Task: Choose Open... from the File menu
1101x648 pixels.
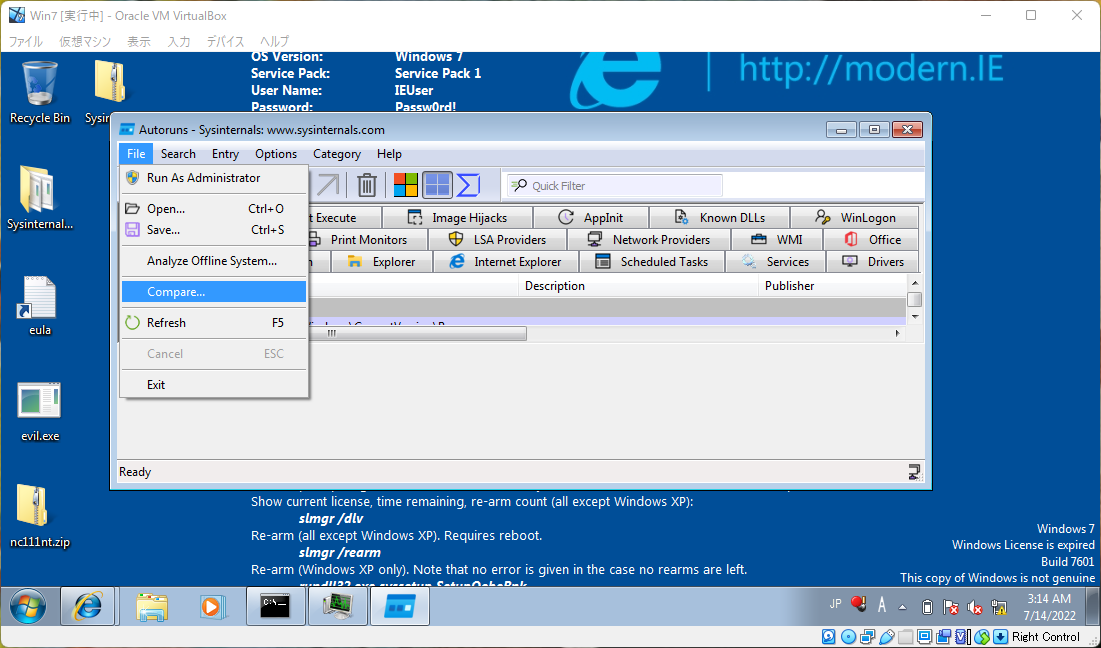Action: pos(214,209)
